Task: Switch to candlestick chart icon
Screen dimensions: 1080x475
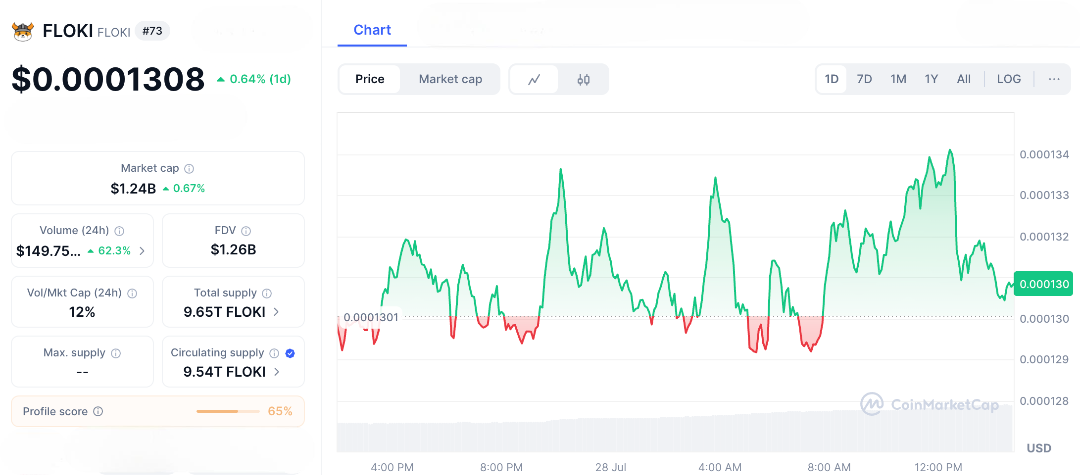Action: point(584,79)
